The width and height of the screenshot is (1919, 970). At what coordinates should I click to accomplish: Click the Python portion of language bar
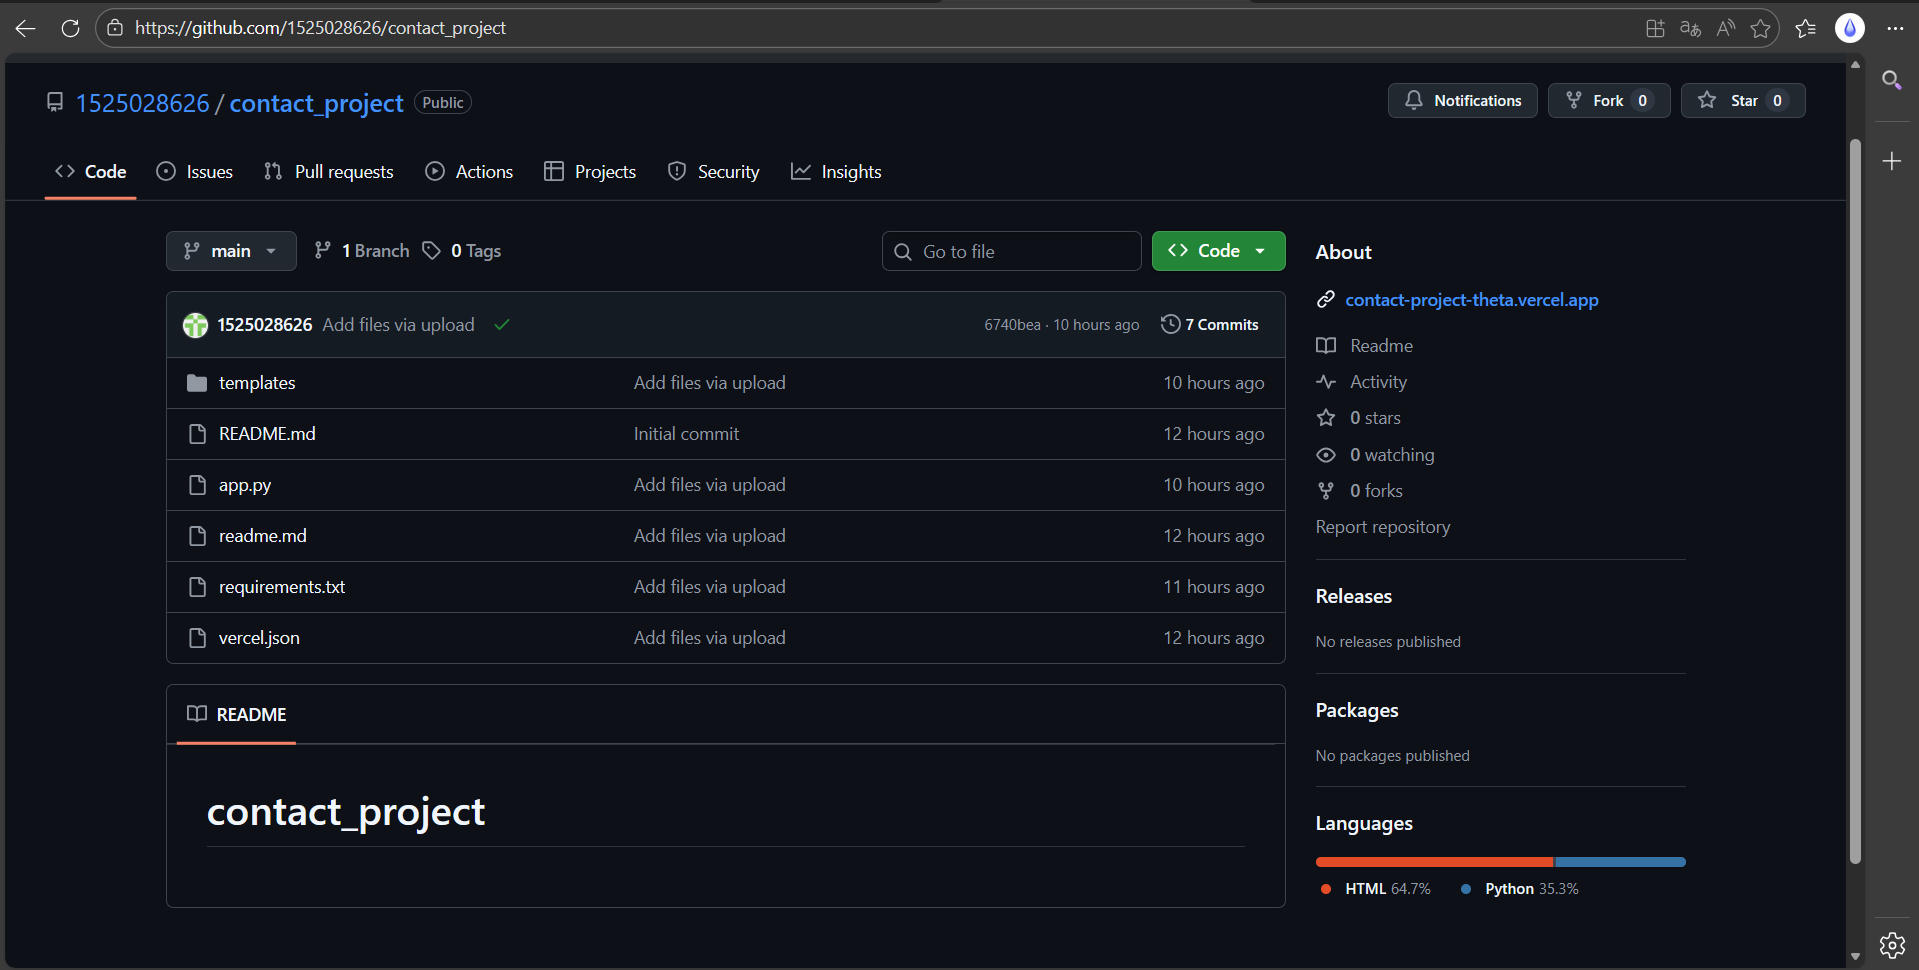click(x=1620, y=862)
